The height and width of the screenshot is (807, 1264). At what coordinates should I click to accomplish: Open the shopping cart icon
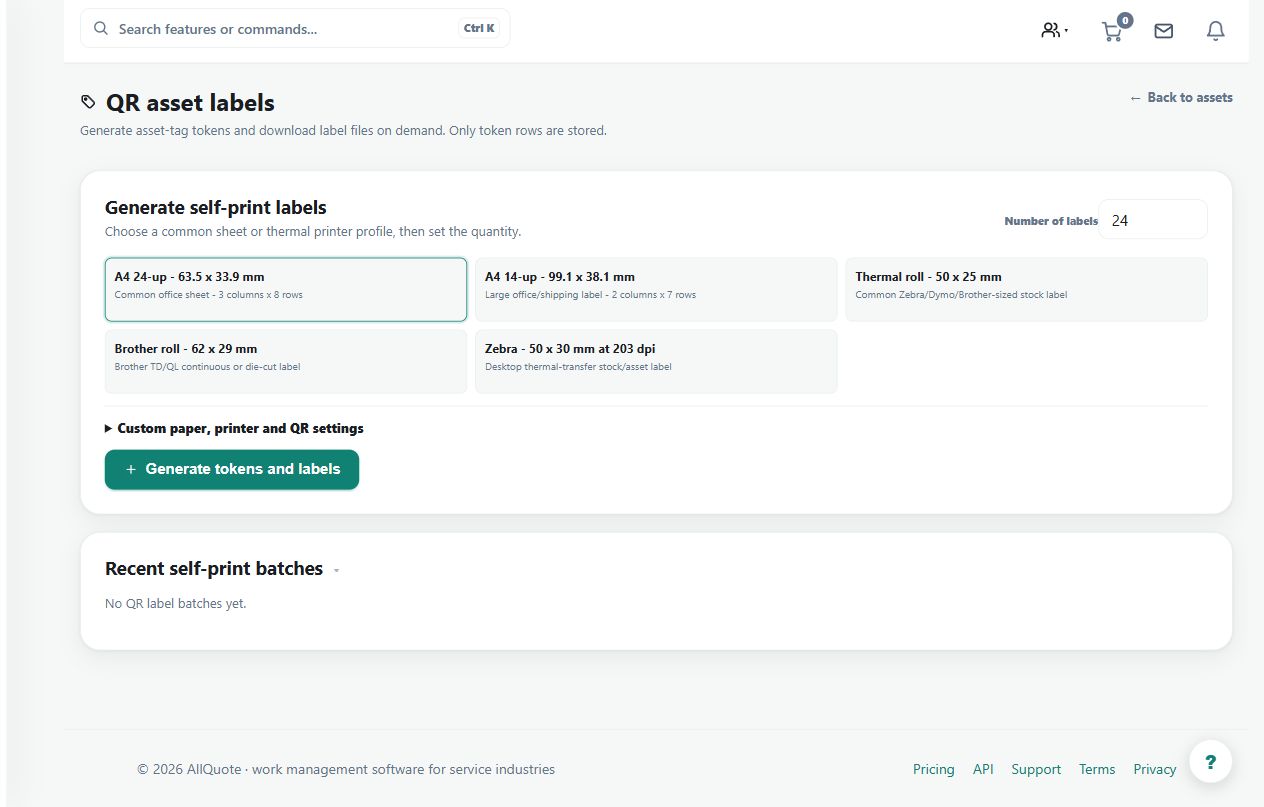tap(1112, 32)
